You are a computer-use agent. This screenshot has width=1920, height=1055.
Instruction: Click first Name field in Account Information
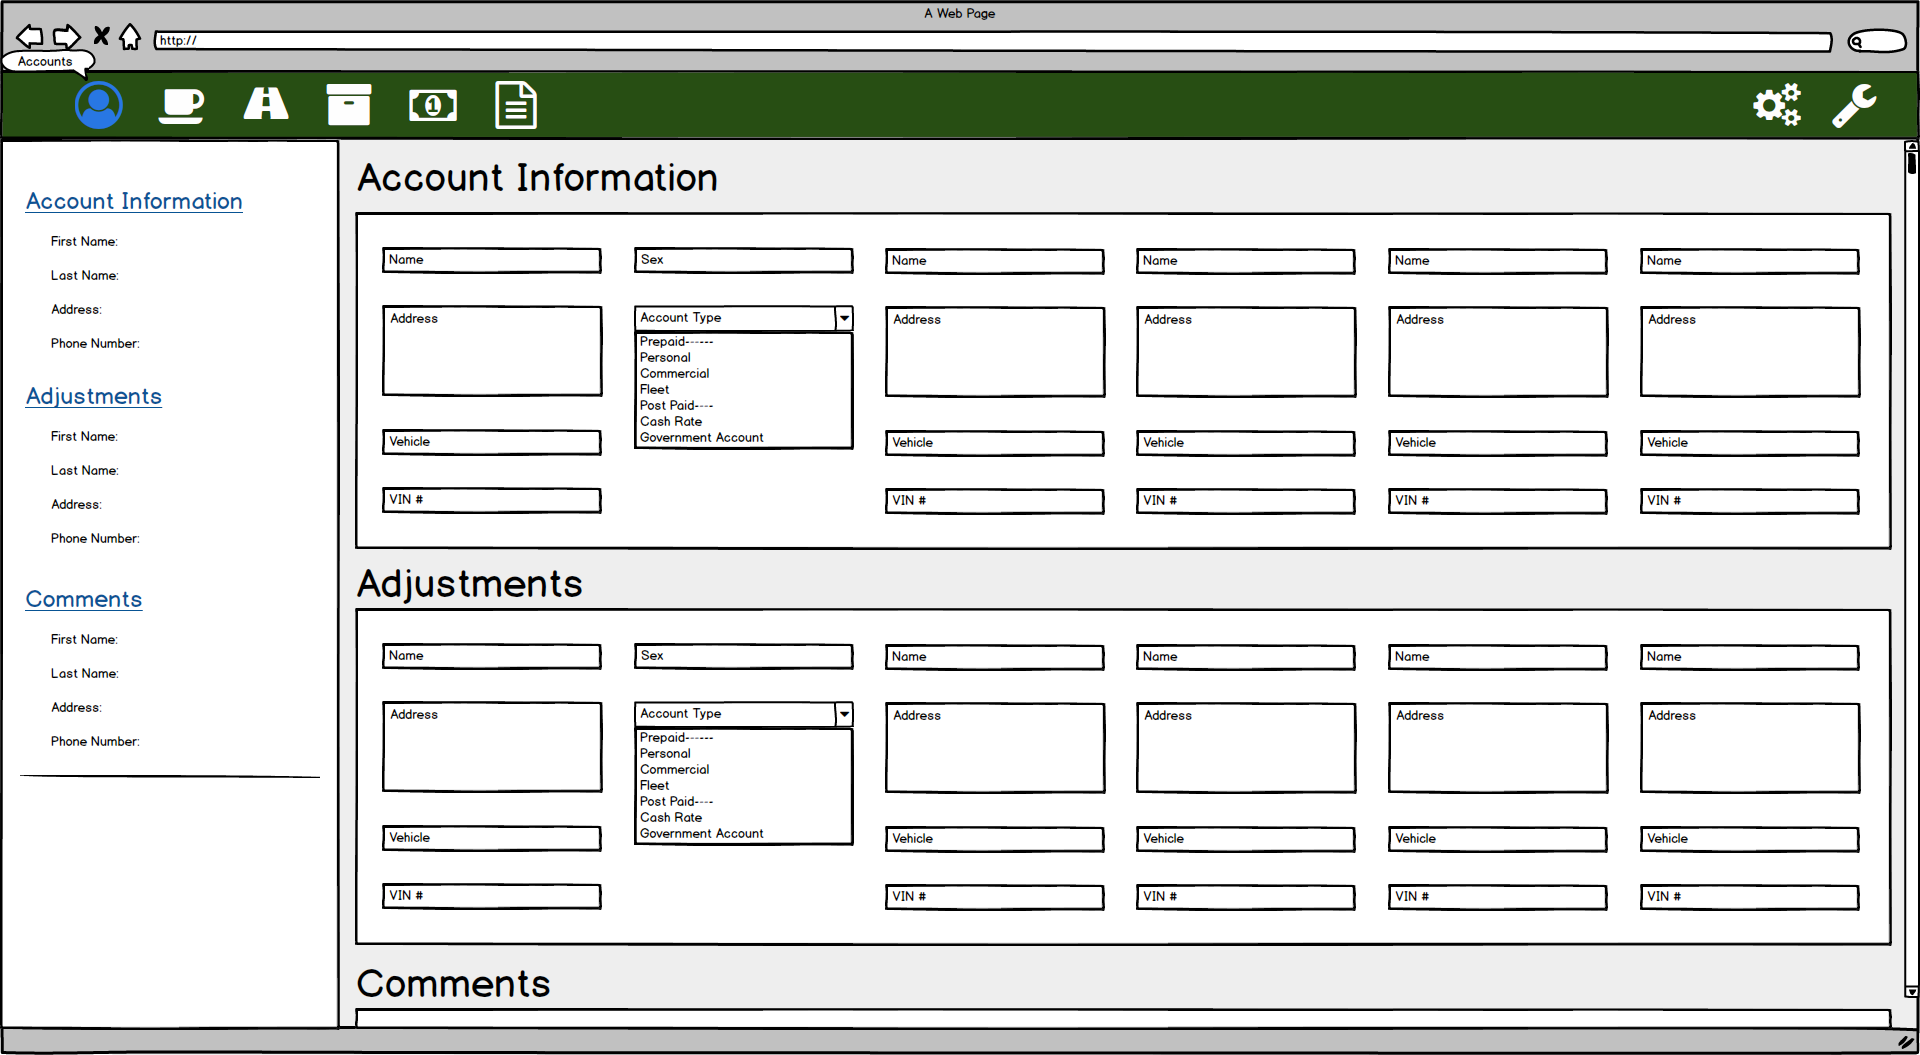click(x=492, y=260)
